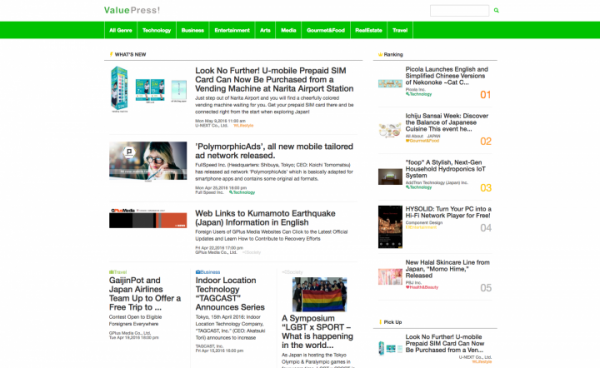Focus the search input field
The height and width of the screenshot is (368, 600).
pyautogui.click(x=459, y=10)
